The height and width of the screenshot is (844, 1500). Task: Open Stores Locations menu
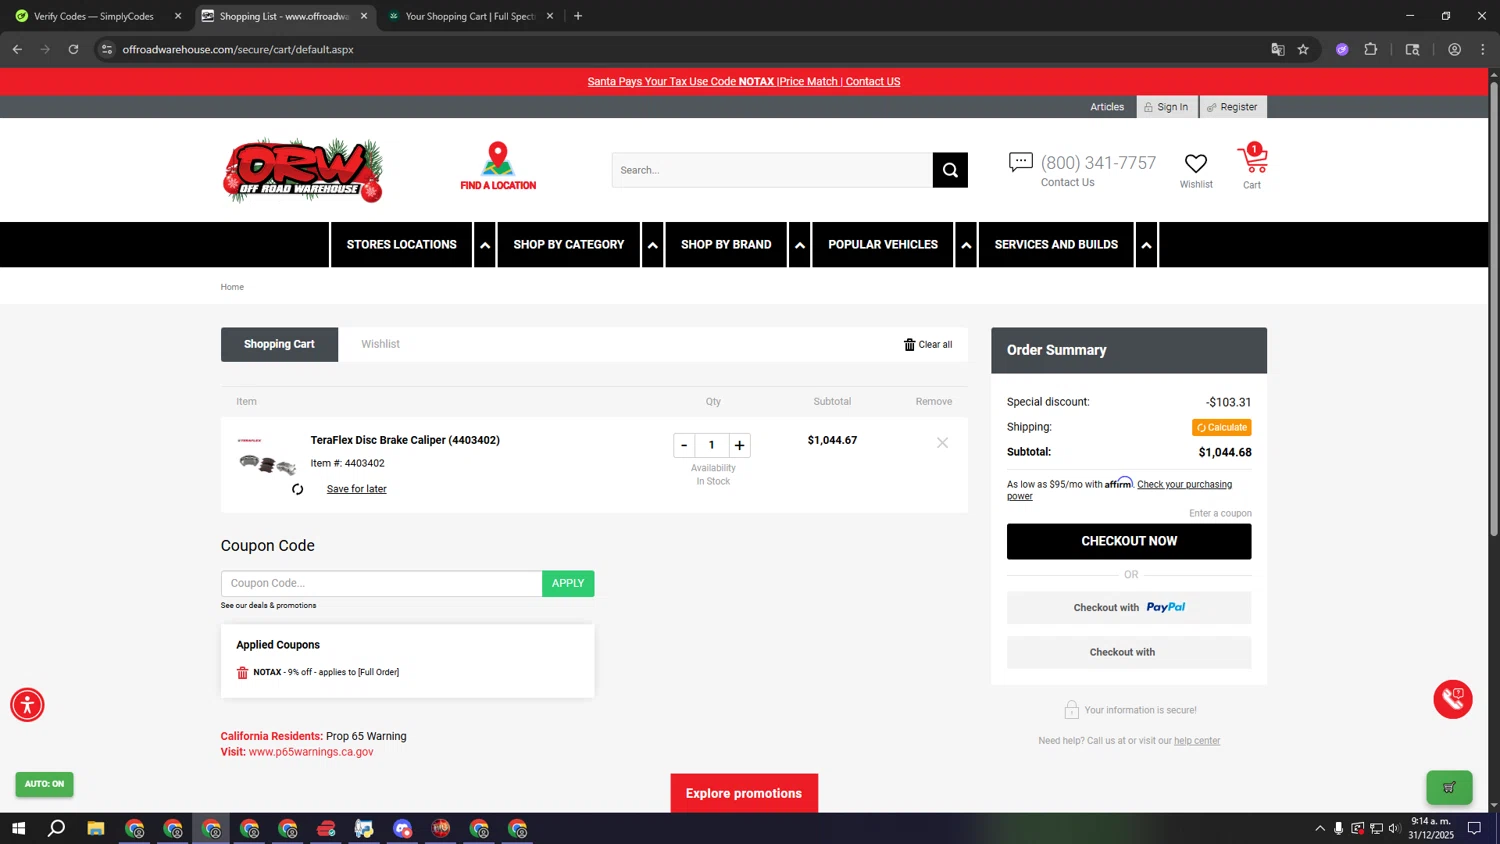[401, 245]
